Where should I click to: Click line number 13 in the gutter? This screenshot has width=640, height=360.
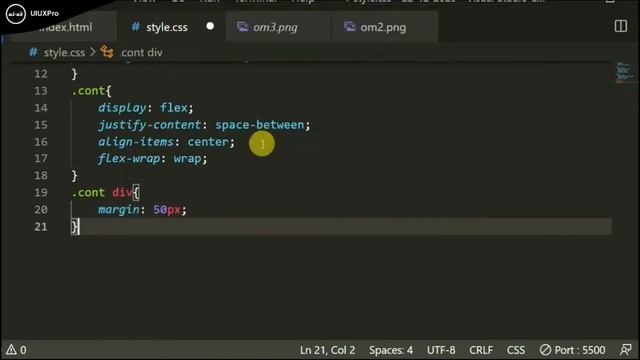click(40, 91)
